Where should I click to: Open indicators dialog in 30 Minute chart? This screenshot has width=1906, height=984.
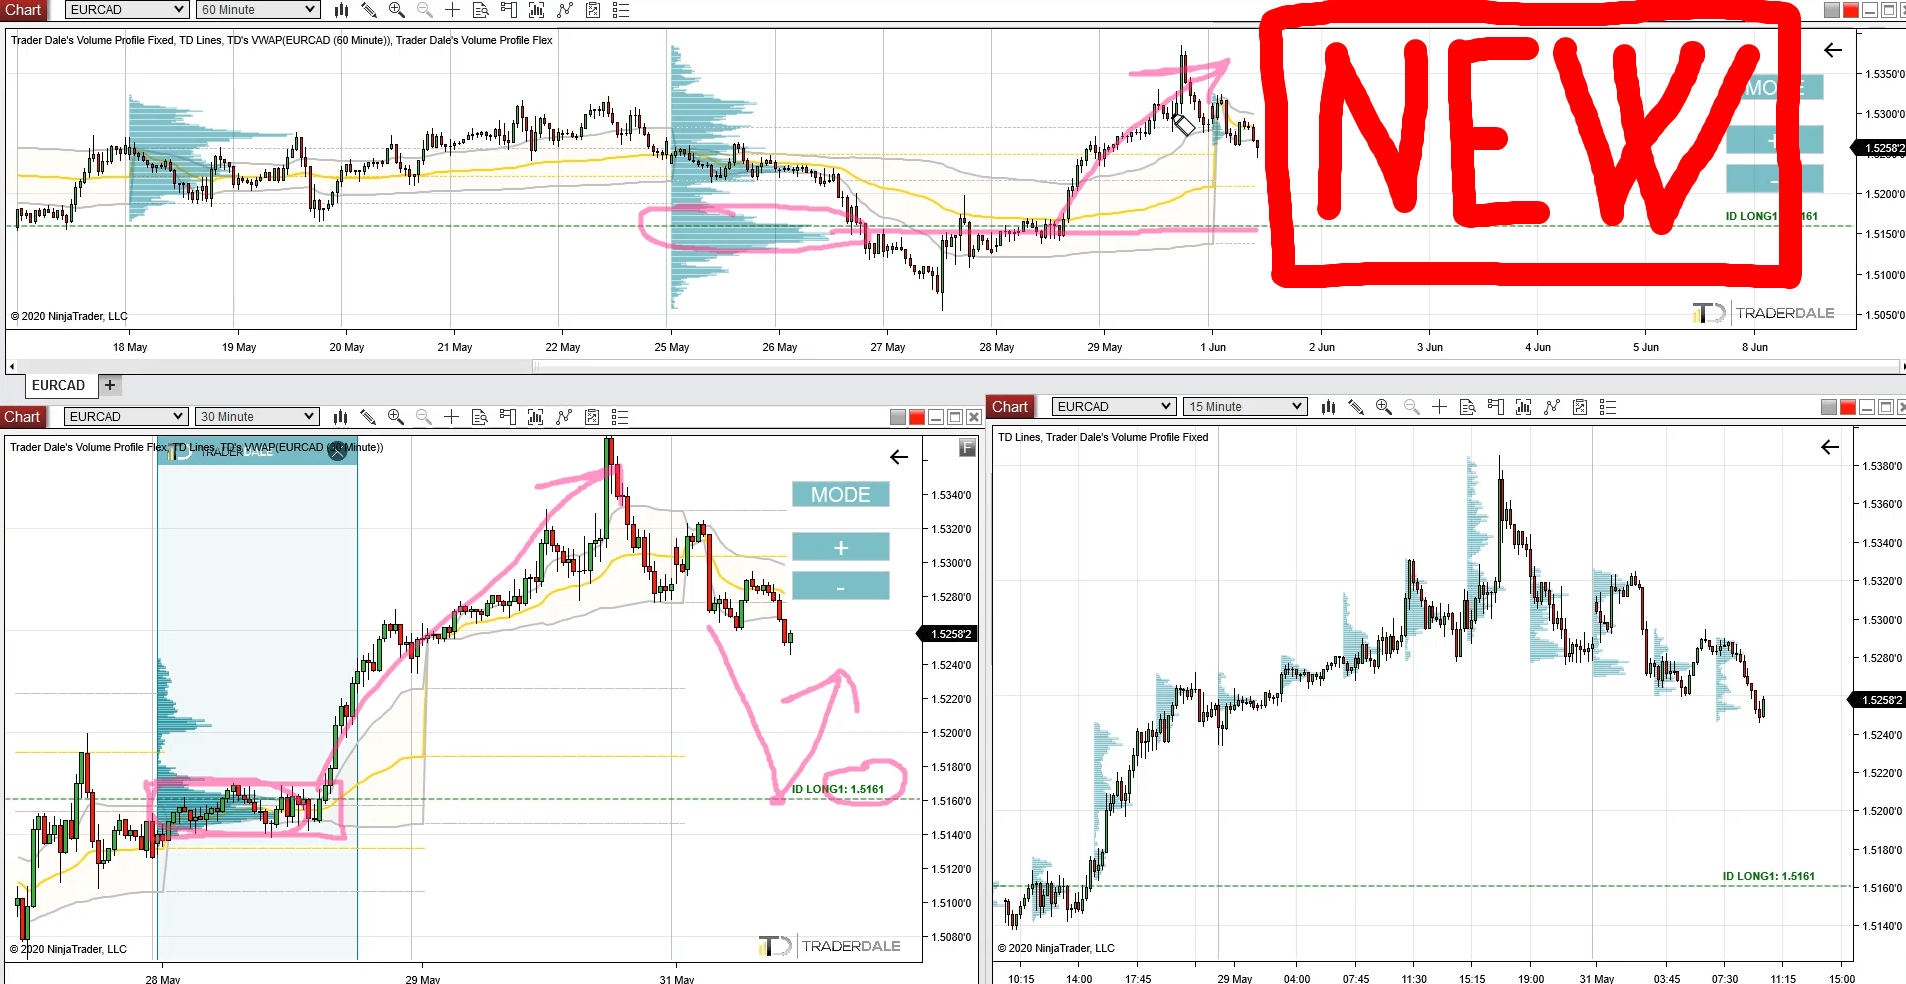536,417
